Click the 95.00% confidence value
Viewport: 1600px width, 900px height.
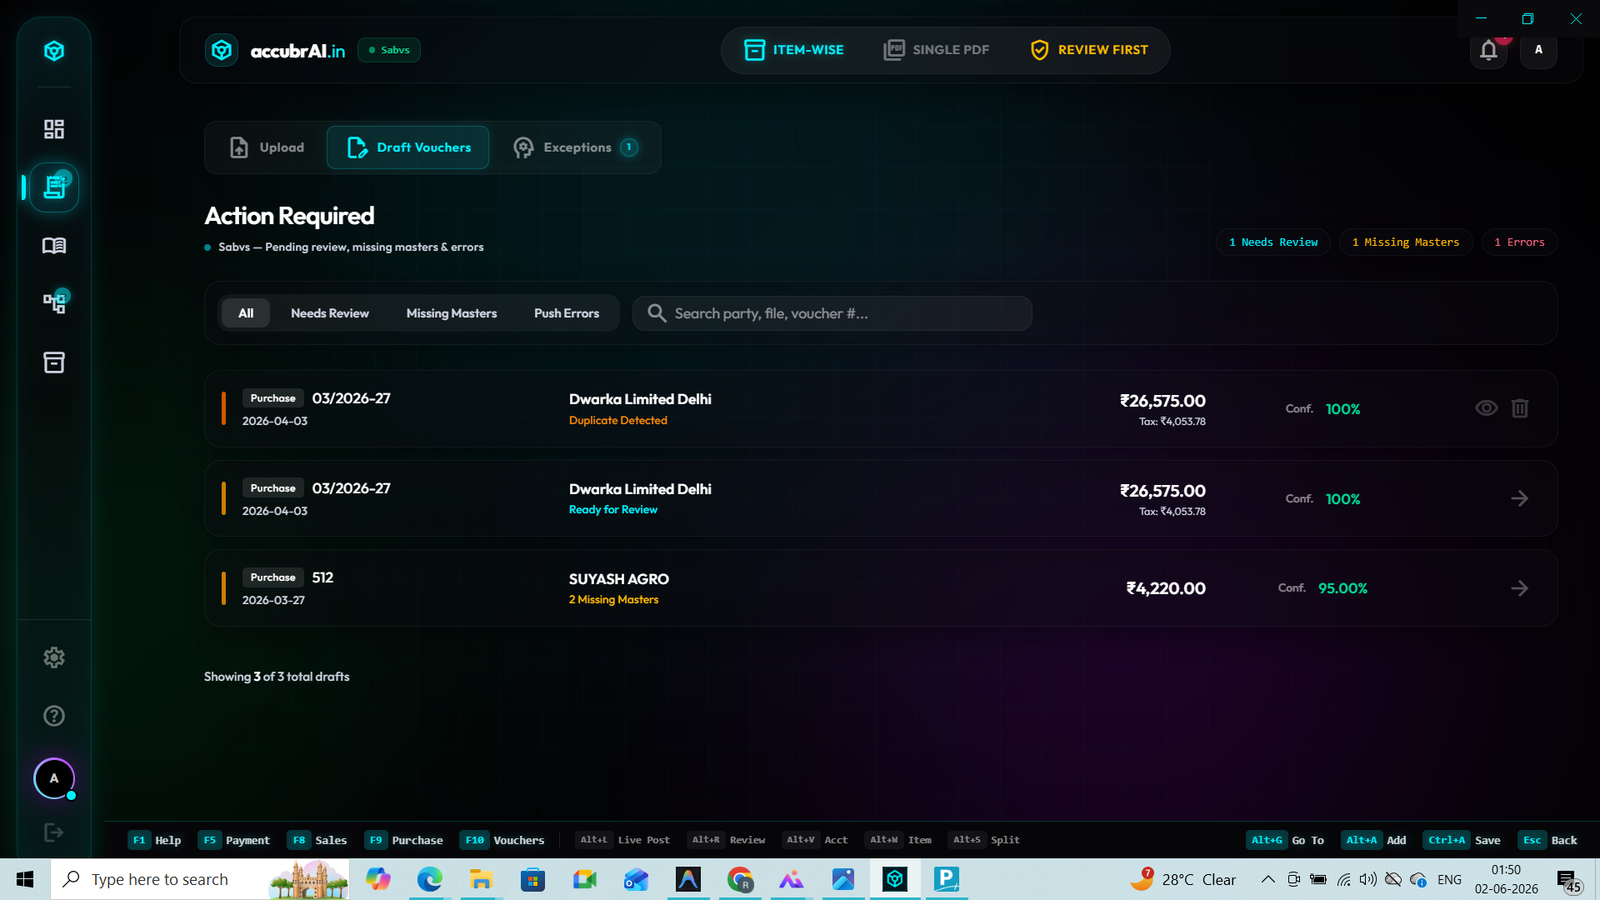click(1343, 588)
